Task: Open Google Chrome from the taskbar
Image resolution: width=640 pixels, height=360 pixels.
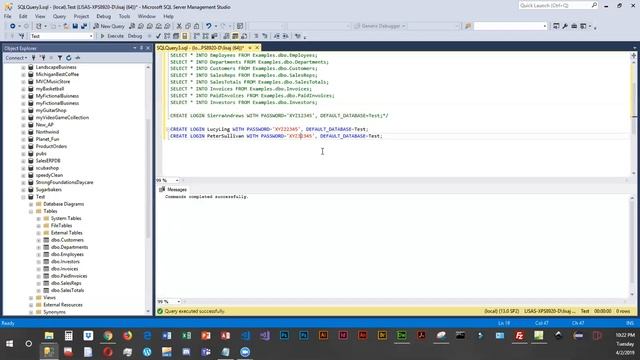Action: pyautogui.click(x=108, y=336)
